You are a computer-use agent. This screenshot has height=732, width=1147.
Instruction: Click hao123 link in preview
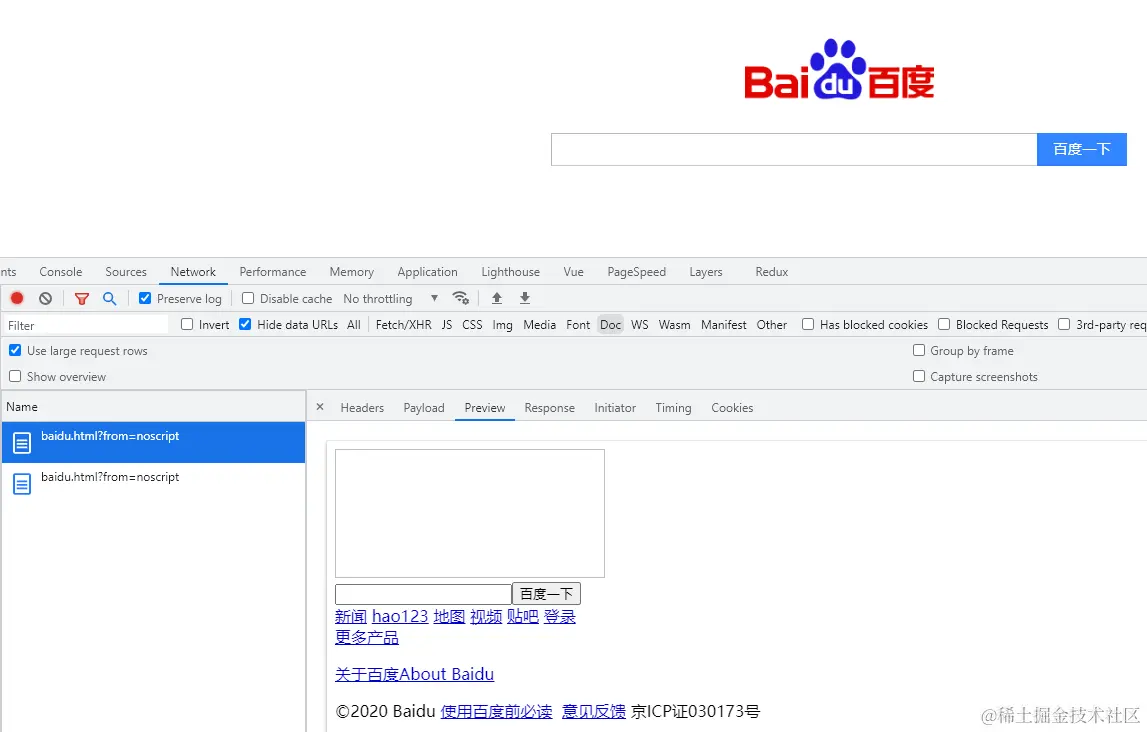click(400, 616)
